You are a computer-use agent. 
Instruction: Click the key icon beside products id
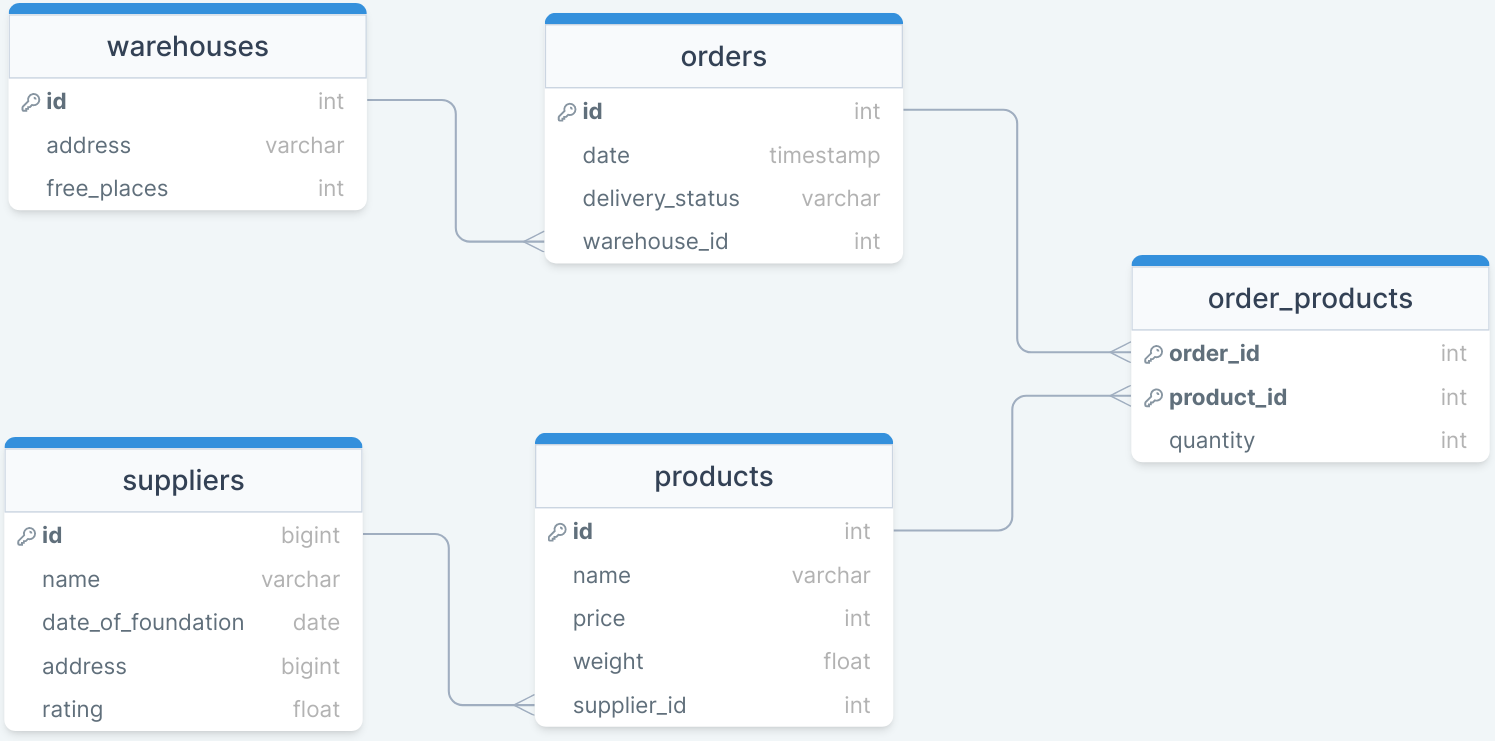pos(557,532)
